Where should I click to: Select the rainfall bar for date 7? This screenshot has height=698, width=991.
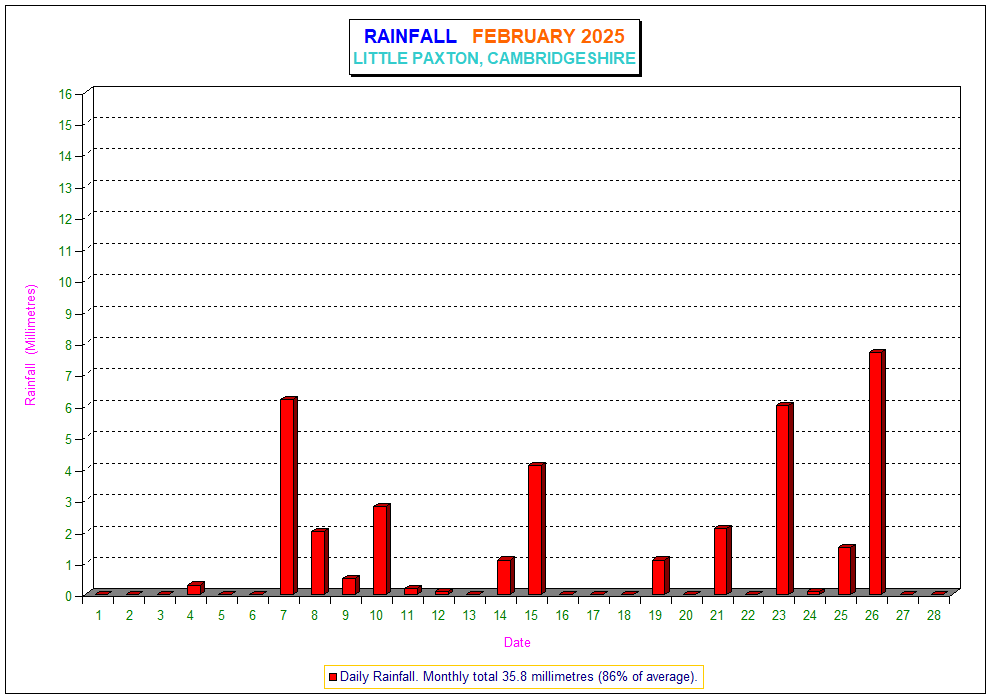point(289,496)
